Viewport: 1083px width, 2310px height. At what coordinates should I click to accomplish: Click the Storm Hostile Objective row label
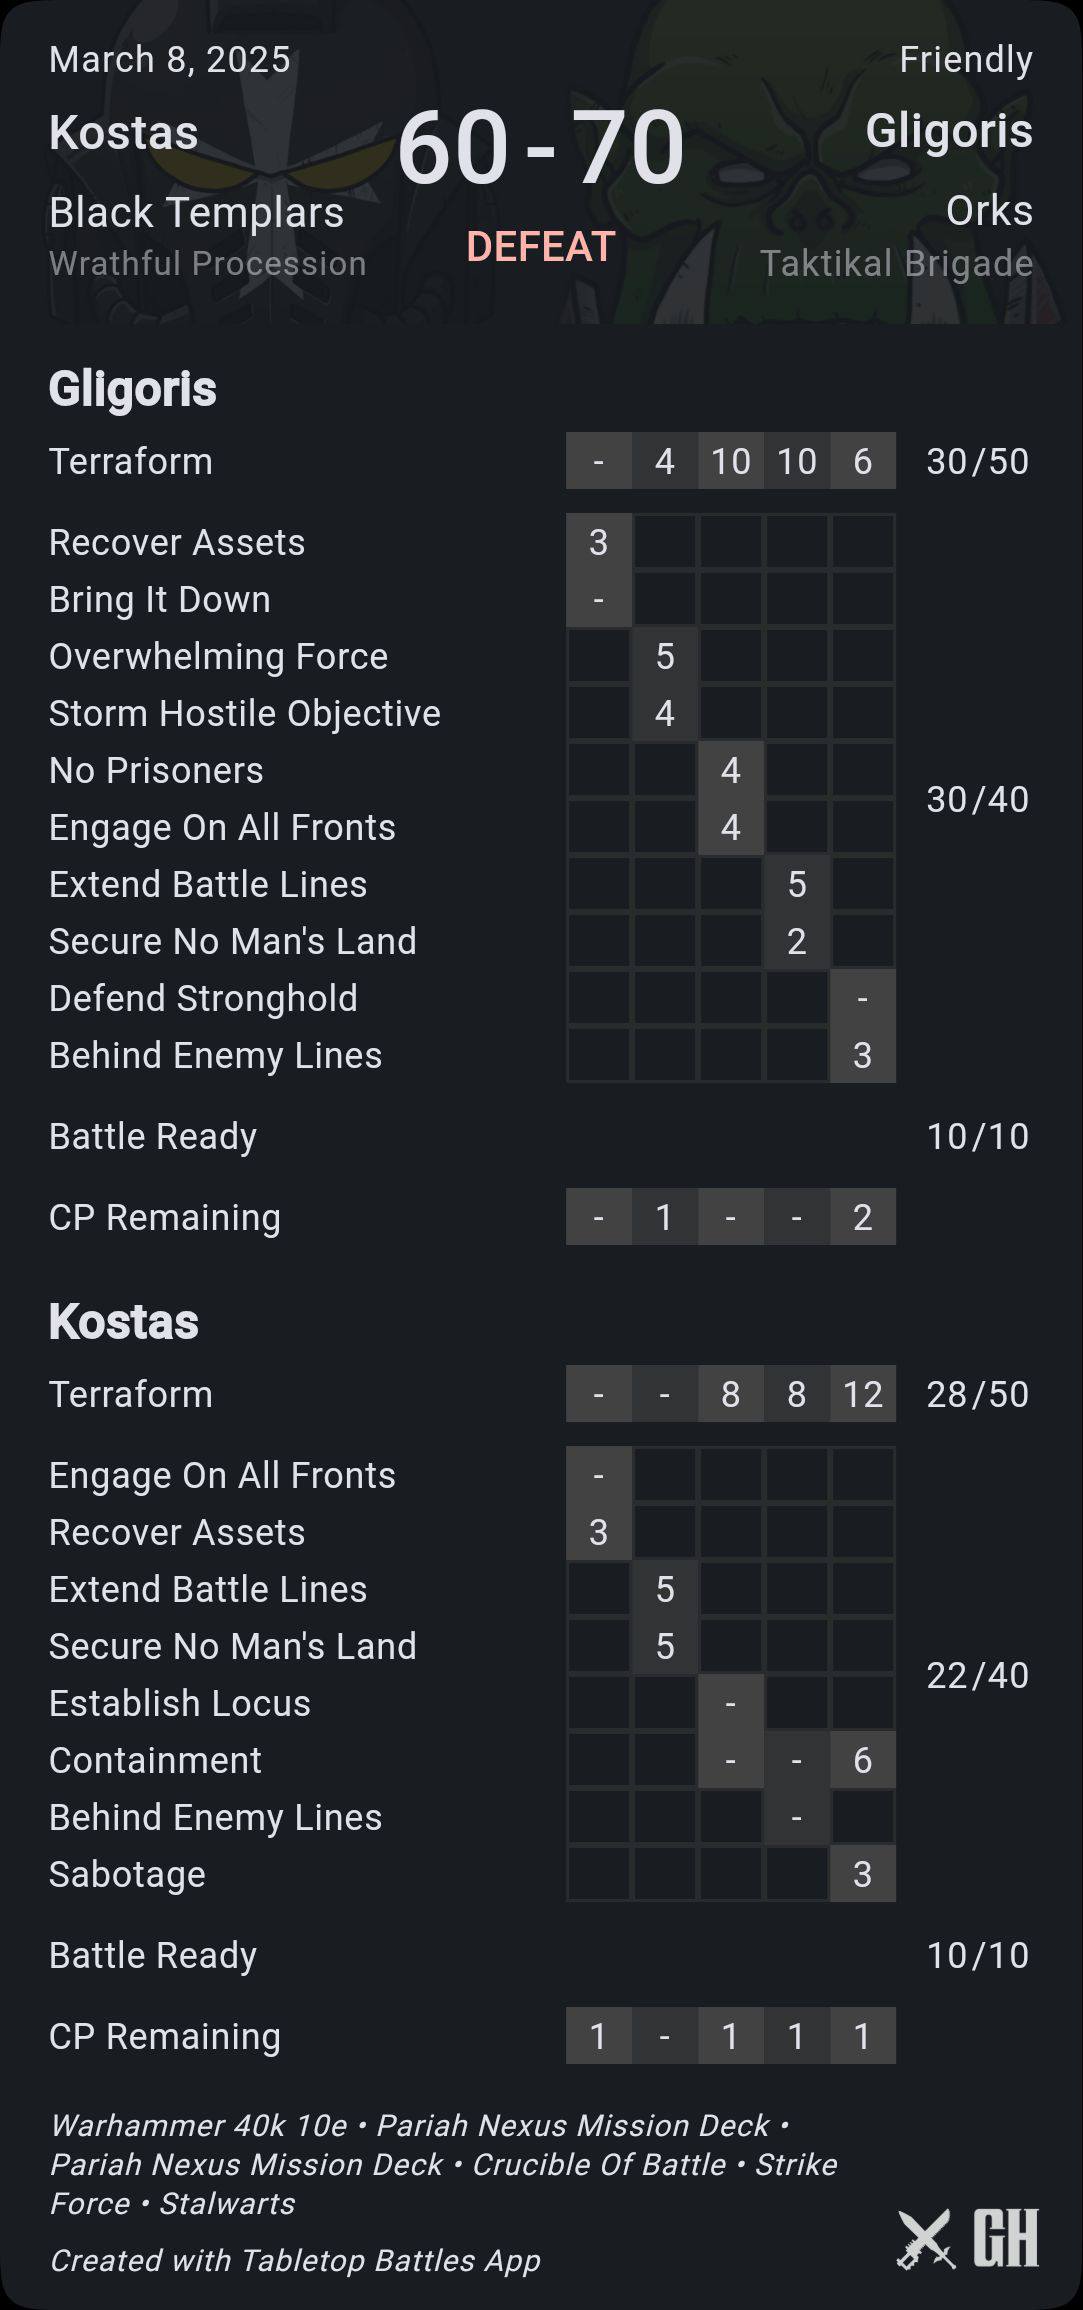tap(245, 714)
